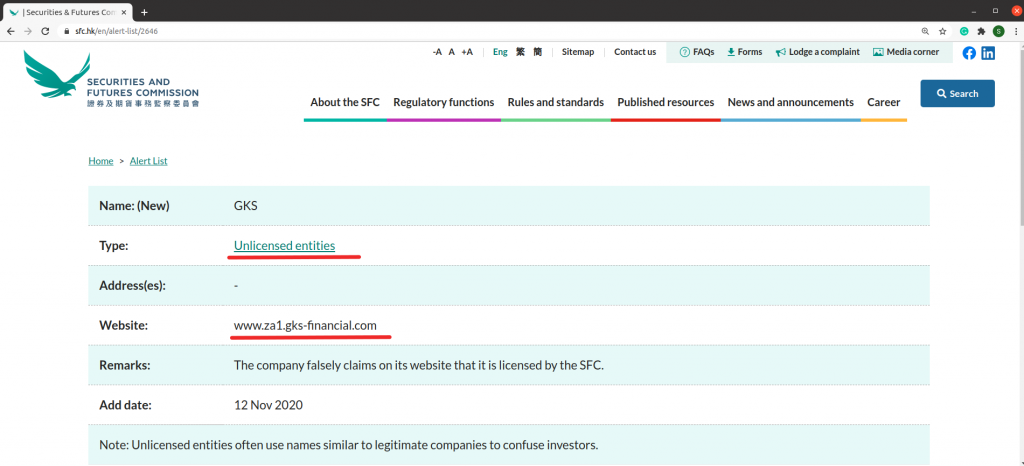Open Regulatory functions menu
This screenshot has width=1024, height=466.
[x=443, y=102]
